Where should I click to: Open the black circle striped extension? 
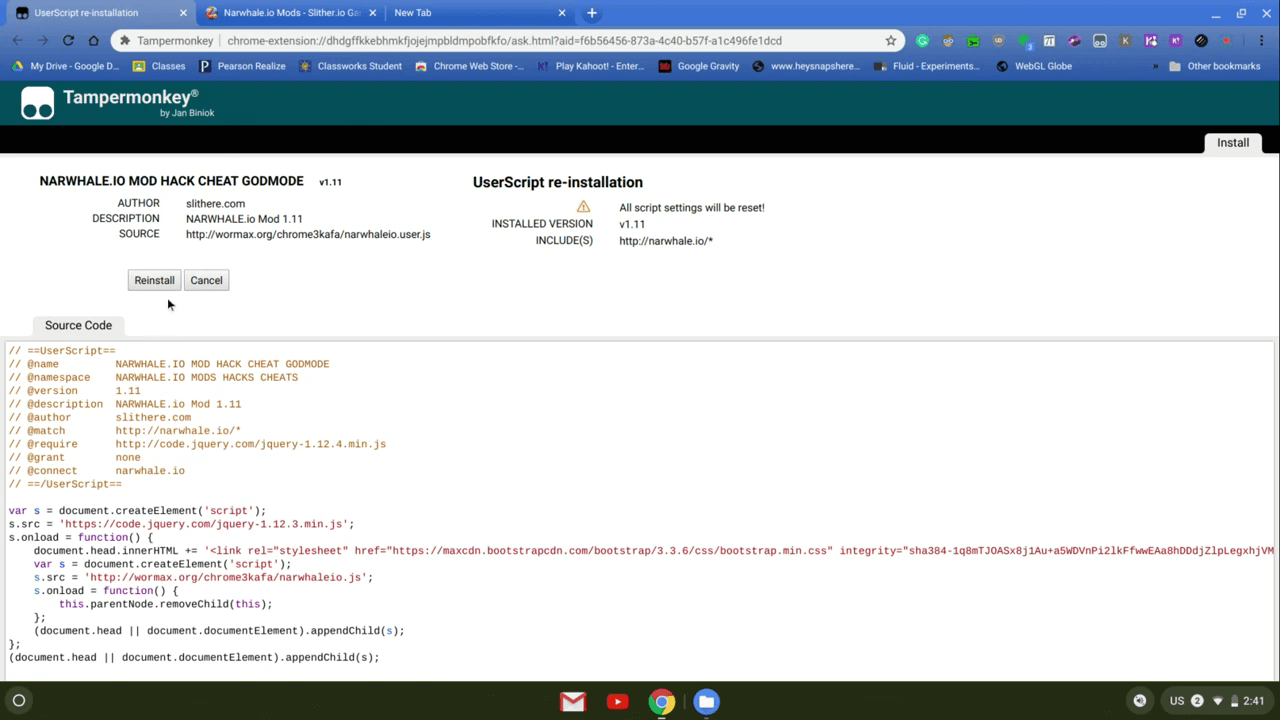click(x=1201, y=41)
